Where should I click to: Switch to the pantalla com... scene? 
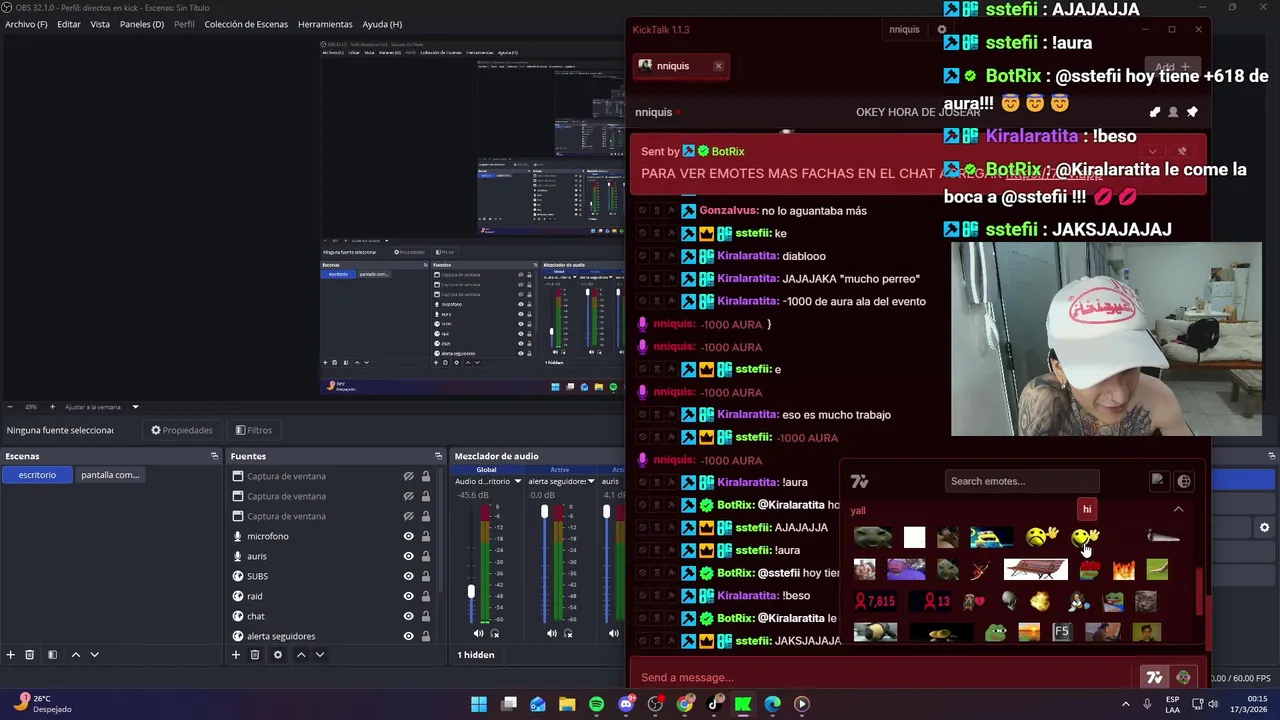click(x=110, y=475)
